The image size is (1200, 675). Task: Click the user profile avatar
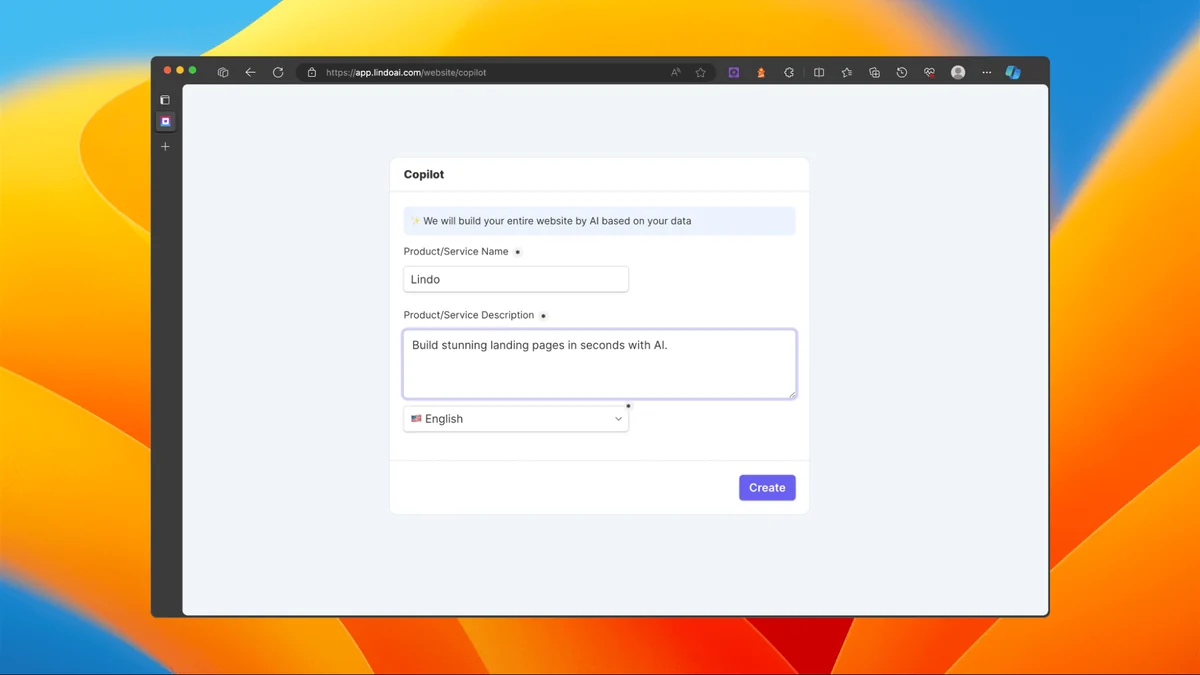coord(958,72)
